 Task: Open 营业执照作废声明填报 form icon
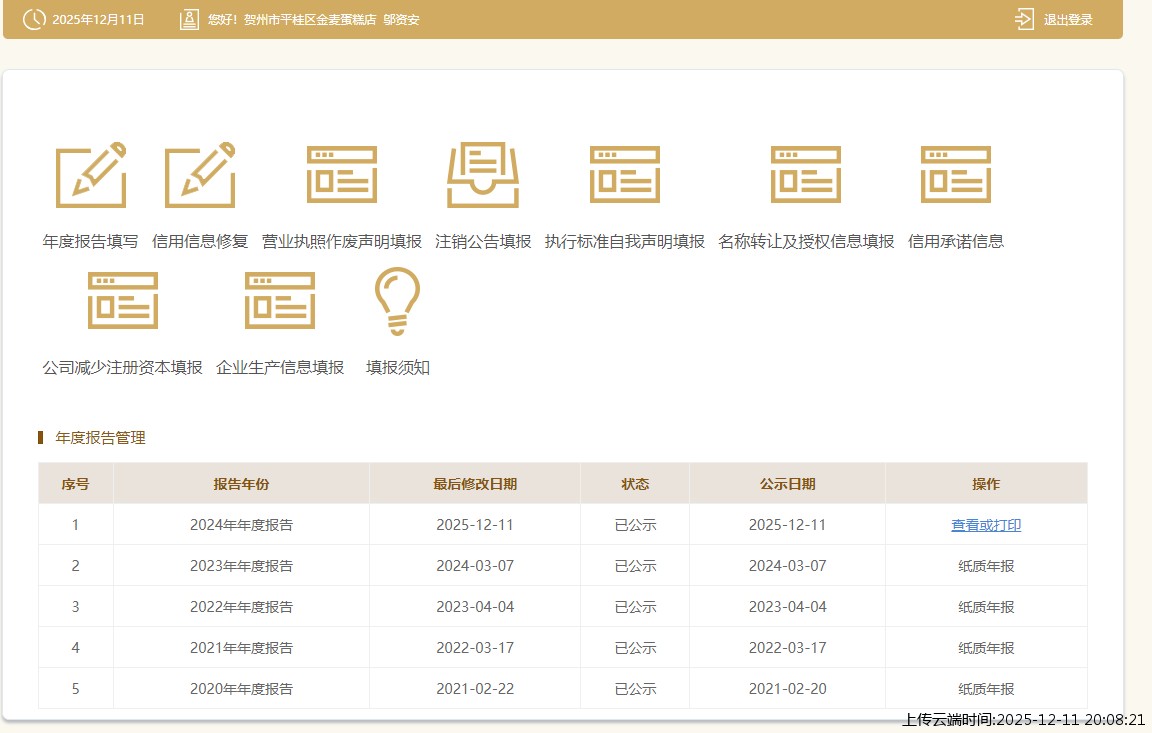pos(342,175)
